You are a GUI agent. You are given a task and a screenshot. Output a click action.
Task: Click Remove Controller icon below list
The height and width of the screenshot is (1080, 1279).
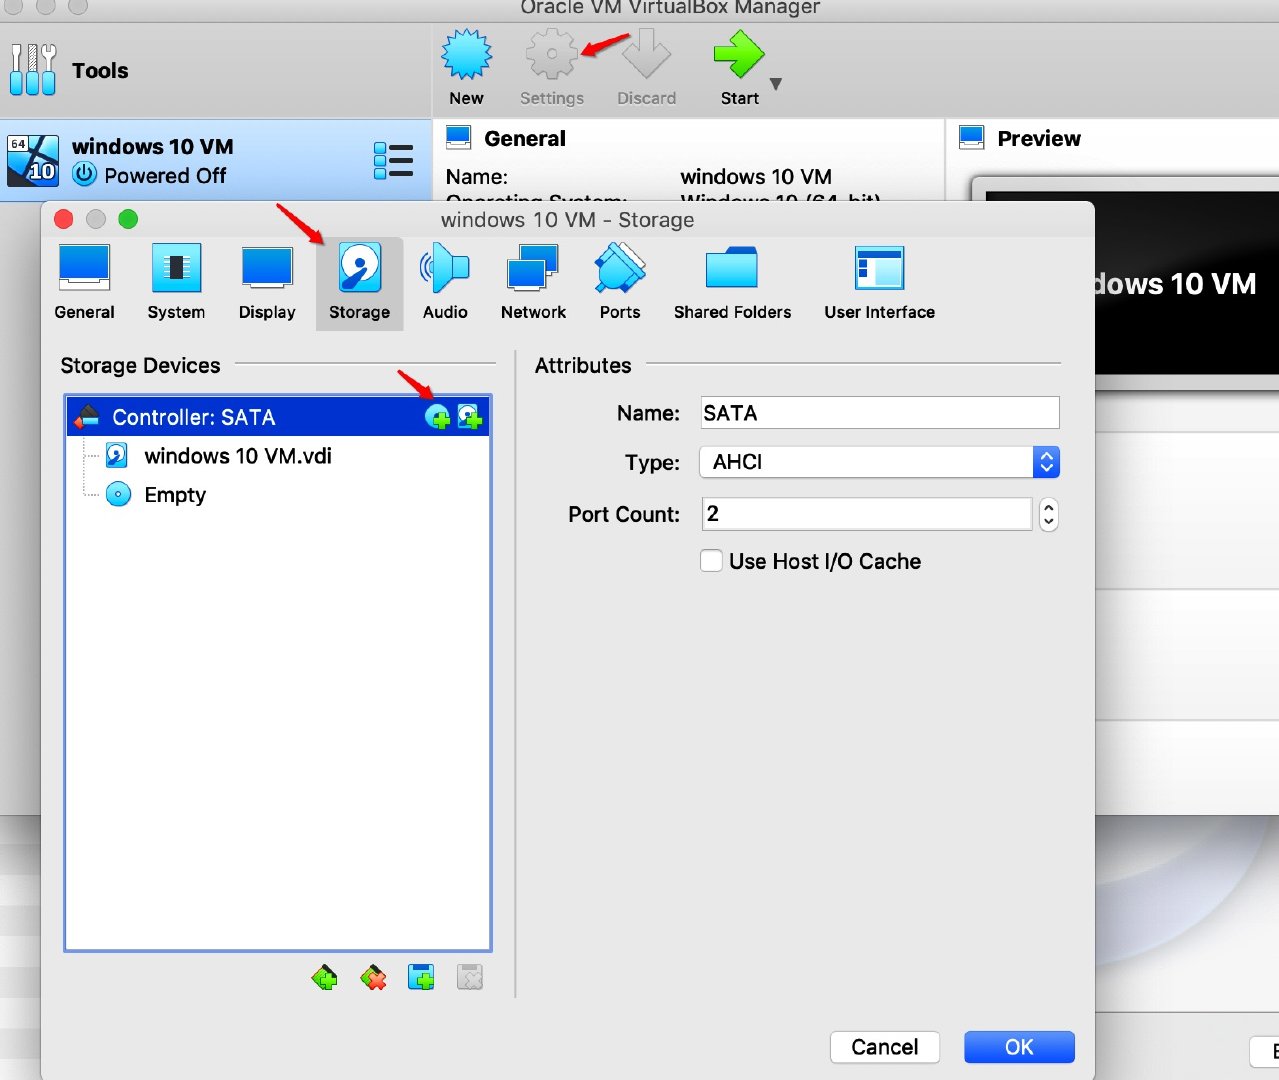coord(374,977)
